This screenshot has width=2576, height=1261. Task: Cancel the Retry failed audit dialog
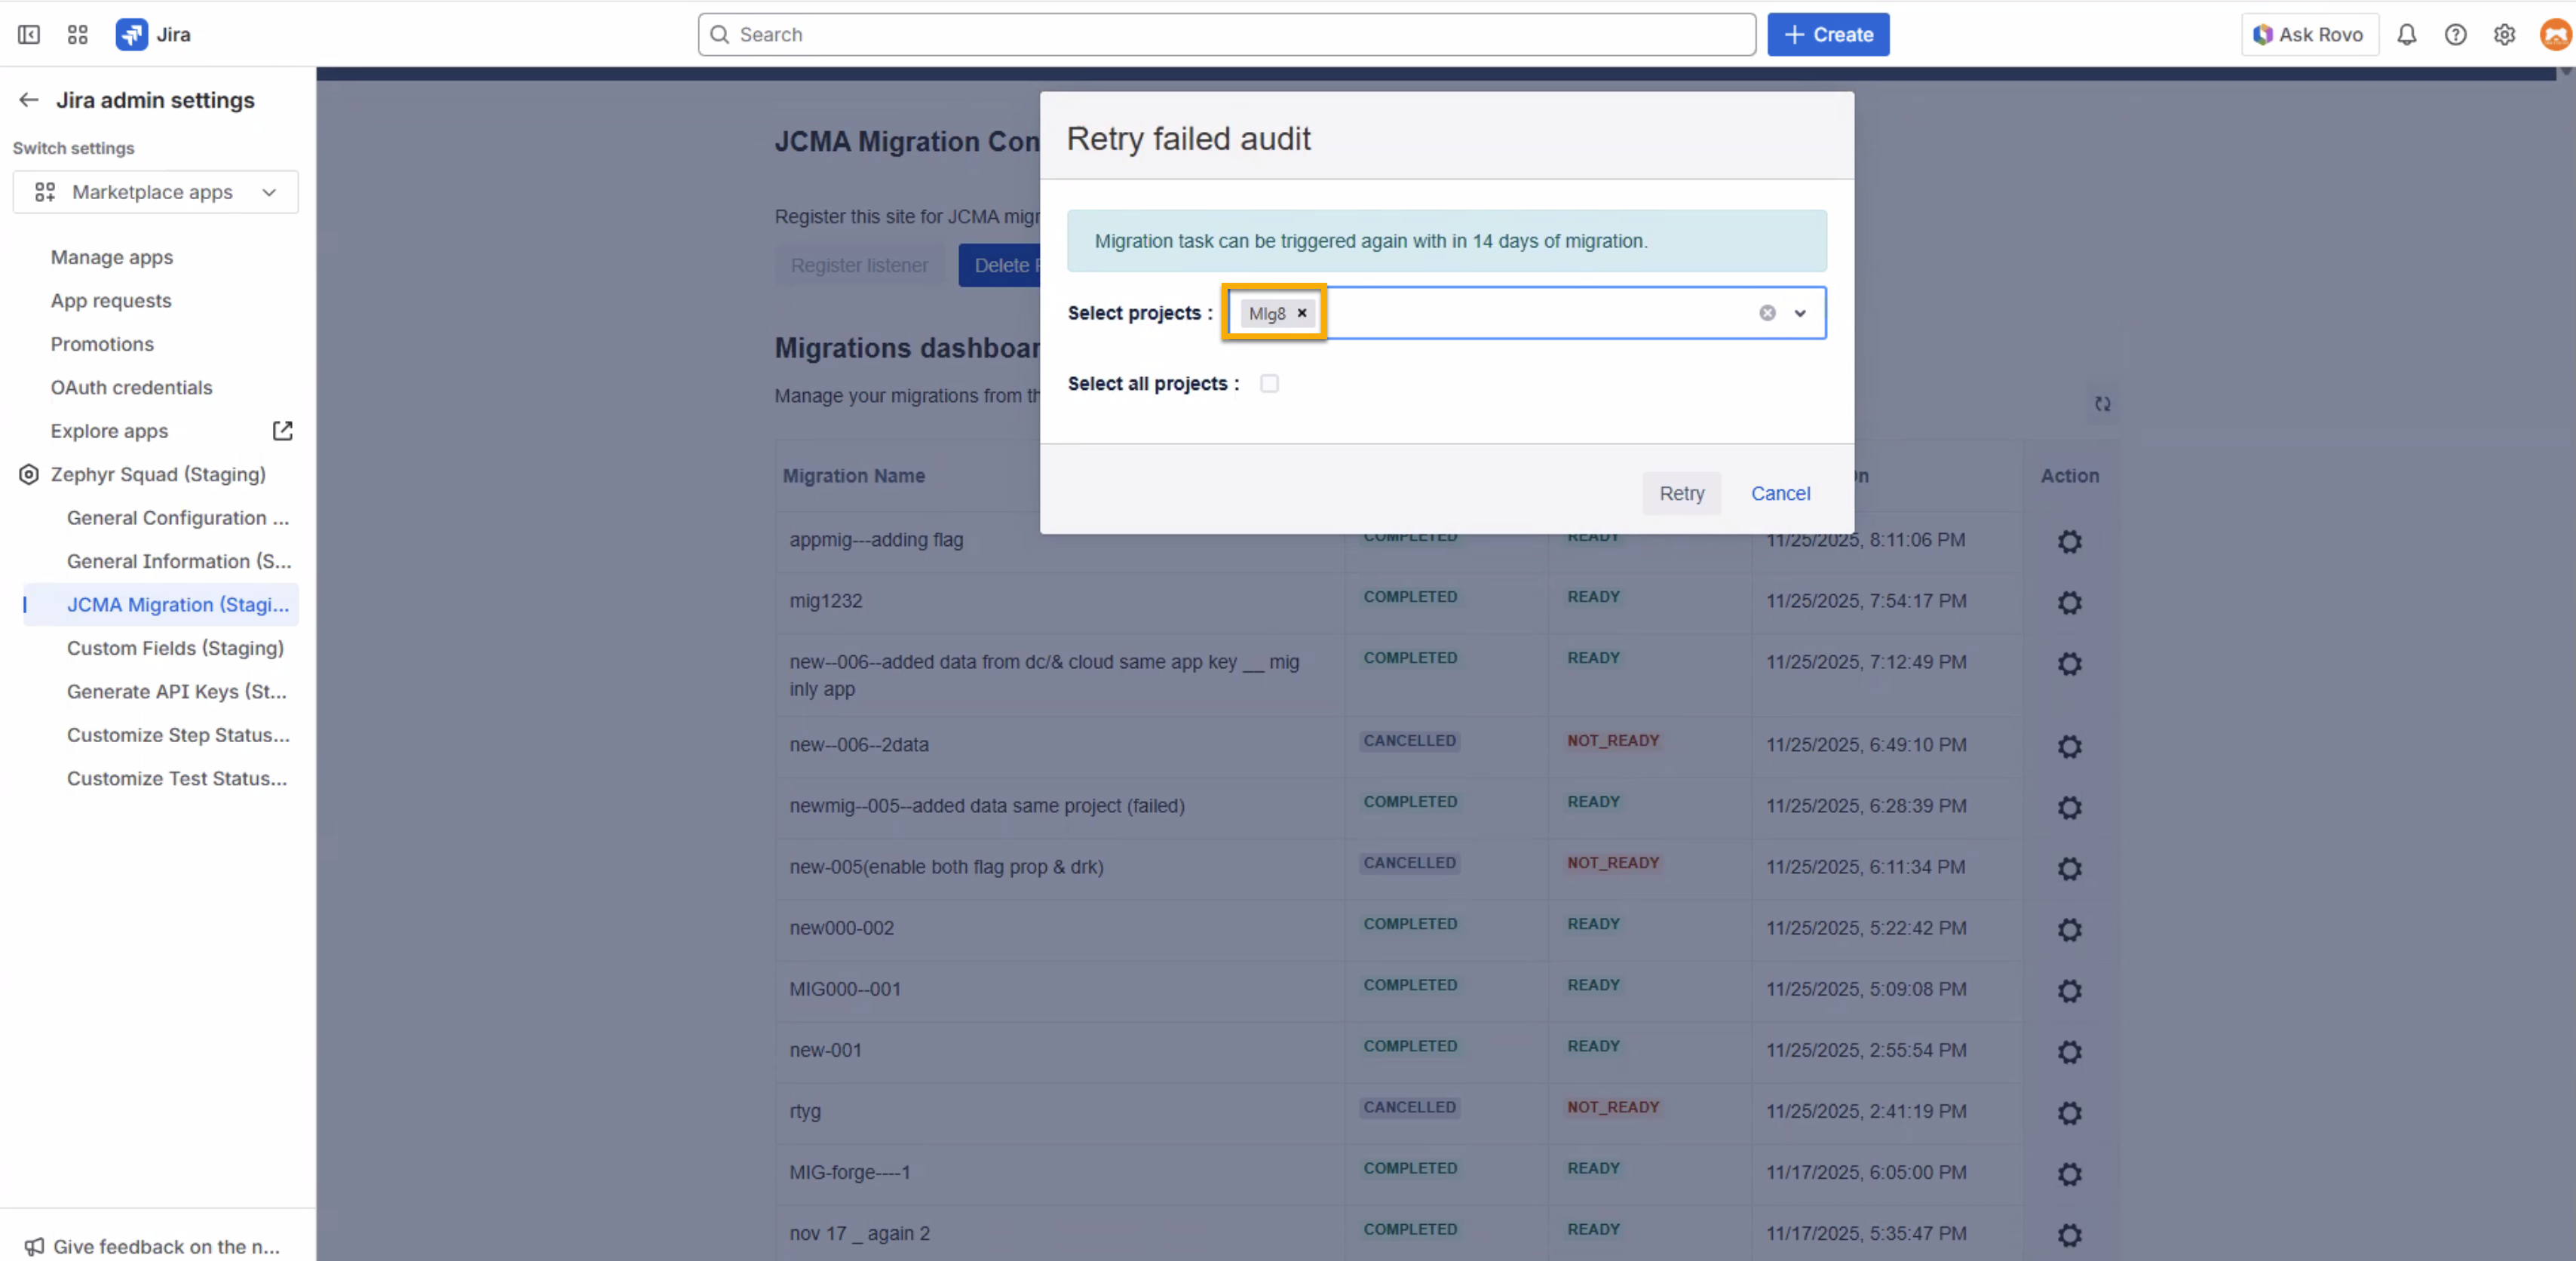coord(1780,493)
